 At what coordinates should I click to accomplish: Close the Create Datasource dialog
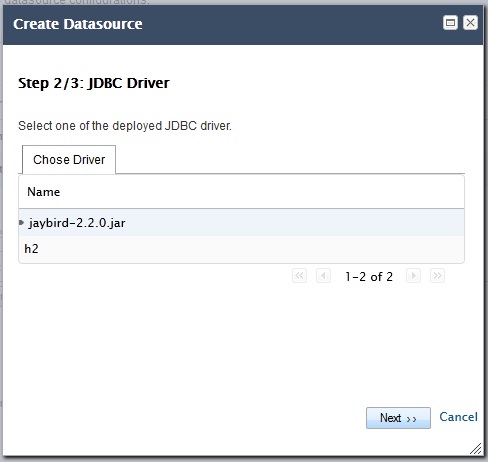tap(470, 23)
